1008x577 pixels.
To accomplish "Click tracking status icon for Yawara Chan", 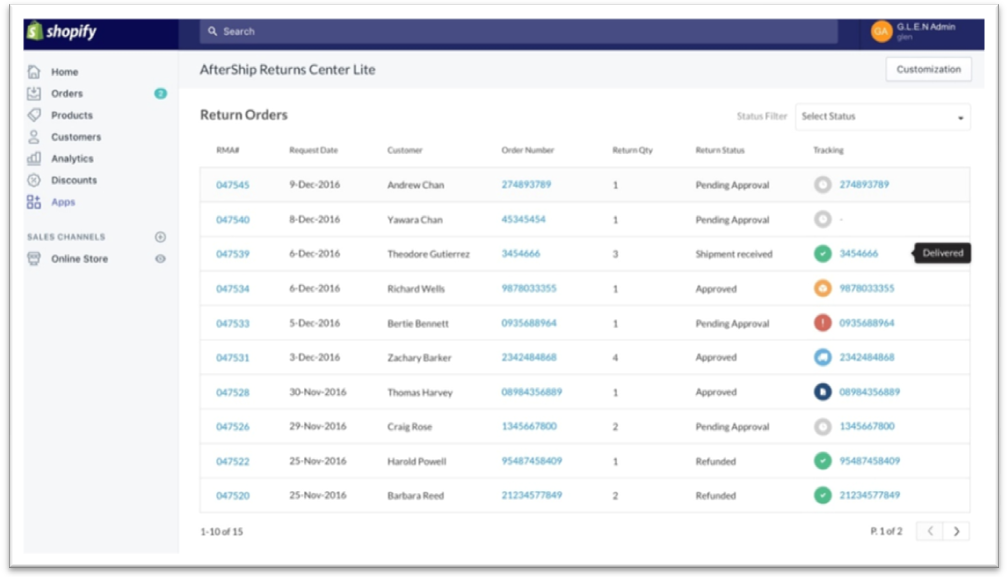I will click(x=822, y=219).
